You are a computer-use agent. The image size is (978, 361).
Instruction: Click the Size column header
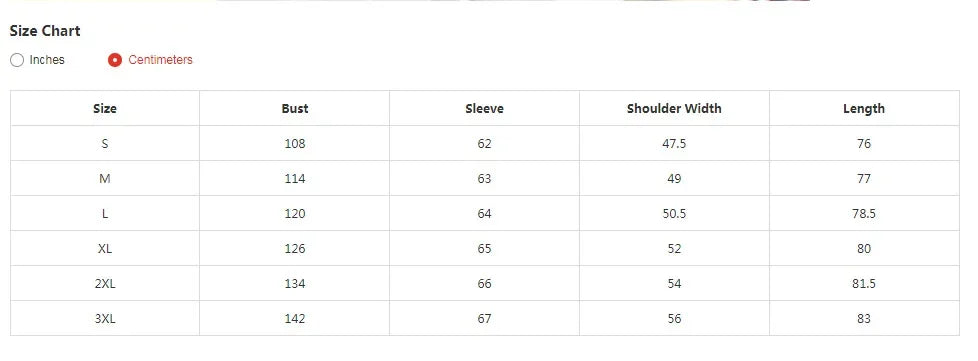pyautogui.click(x=105, y=108)
